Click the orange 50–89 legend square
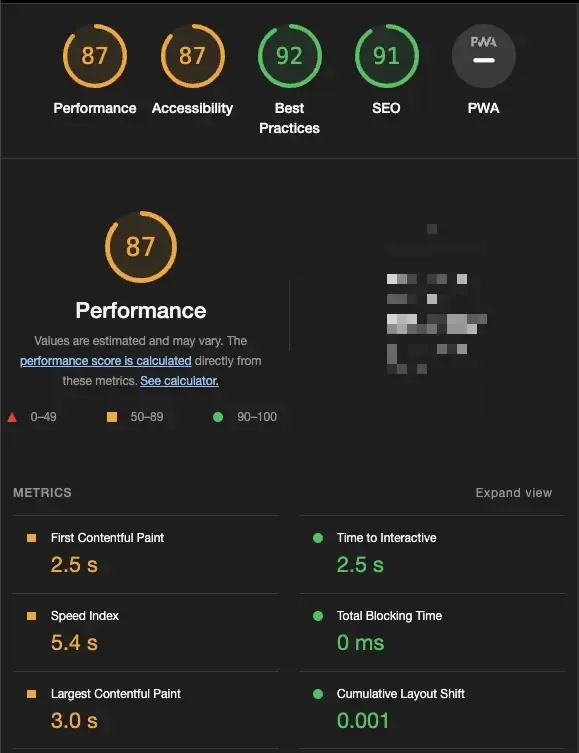The height and width of the screenshot is (753, 579). (x=112, y=417)
